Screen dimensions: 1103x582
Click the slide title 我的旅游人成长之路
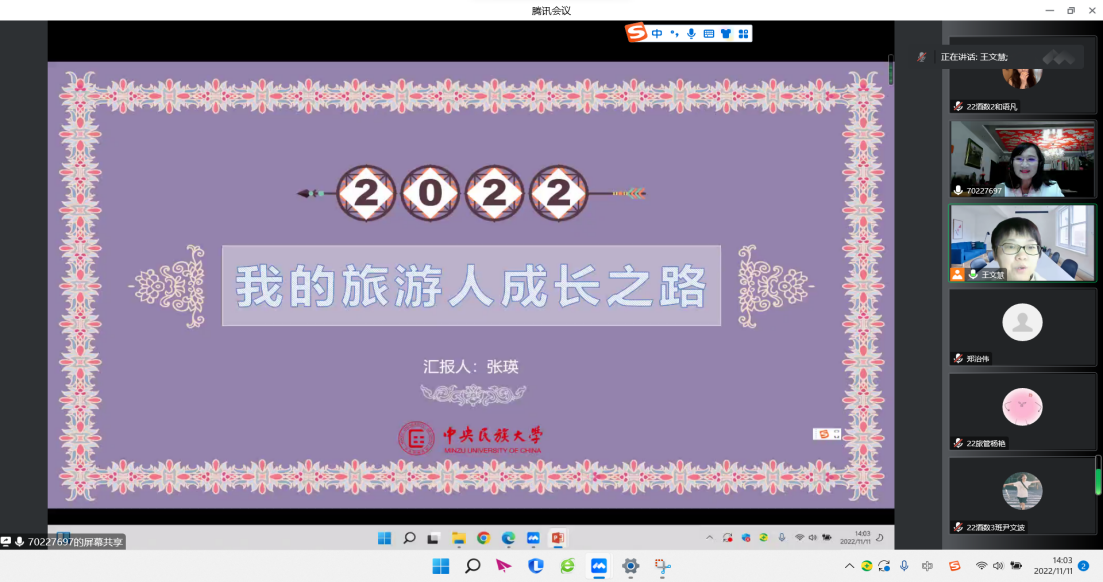[471, 286]
